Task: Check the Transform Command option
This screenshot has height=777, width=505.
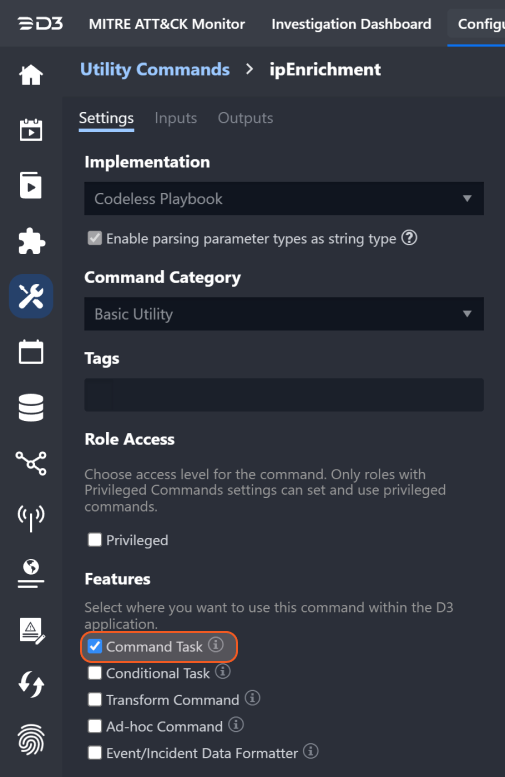Action: coord(95,700)
